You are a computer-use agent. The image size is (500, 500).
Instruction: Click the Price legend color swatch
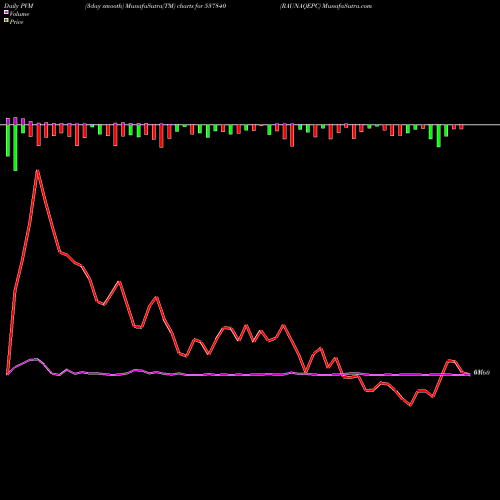(x=6, y=20)
